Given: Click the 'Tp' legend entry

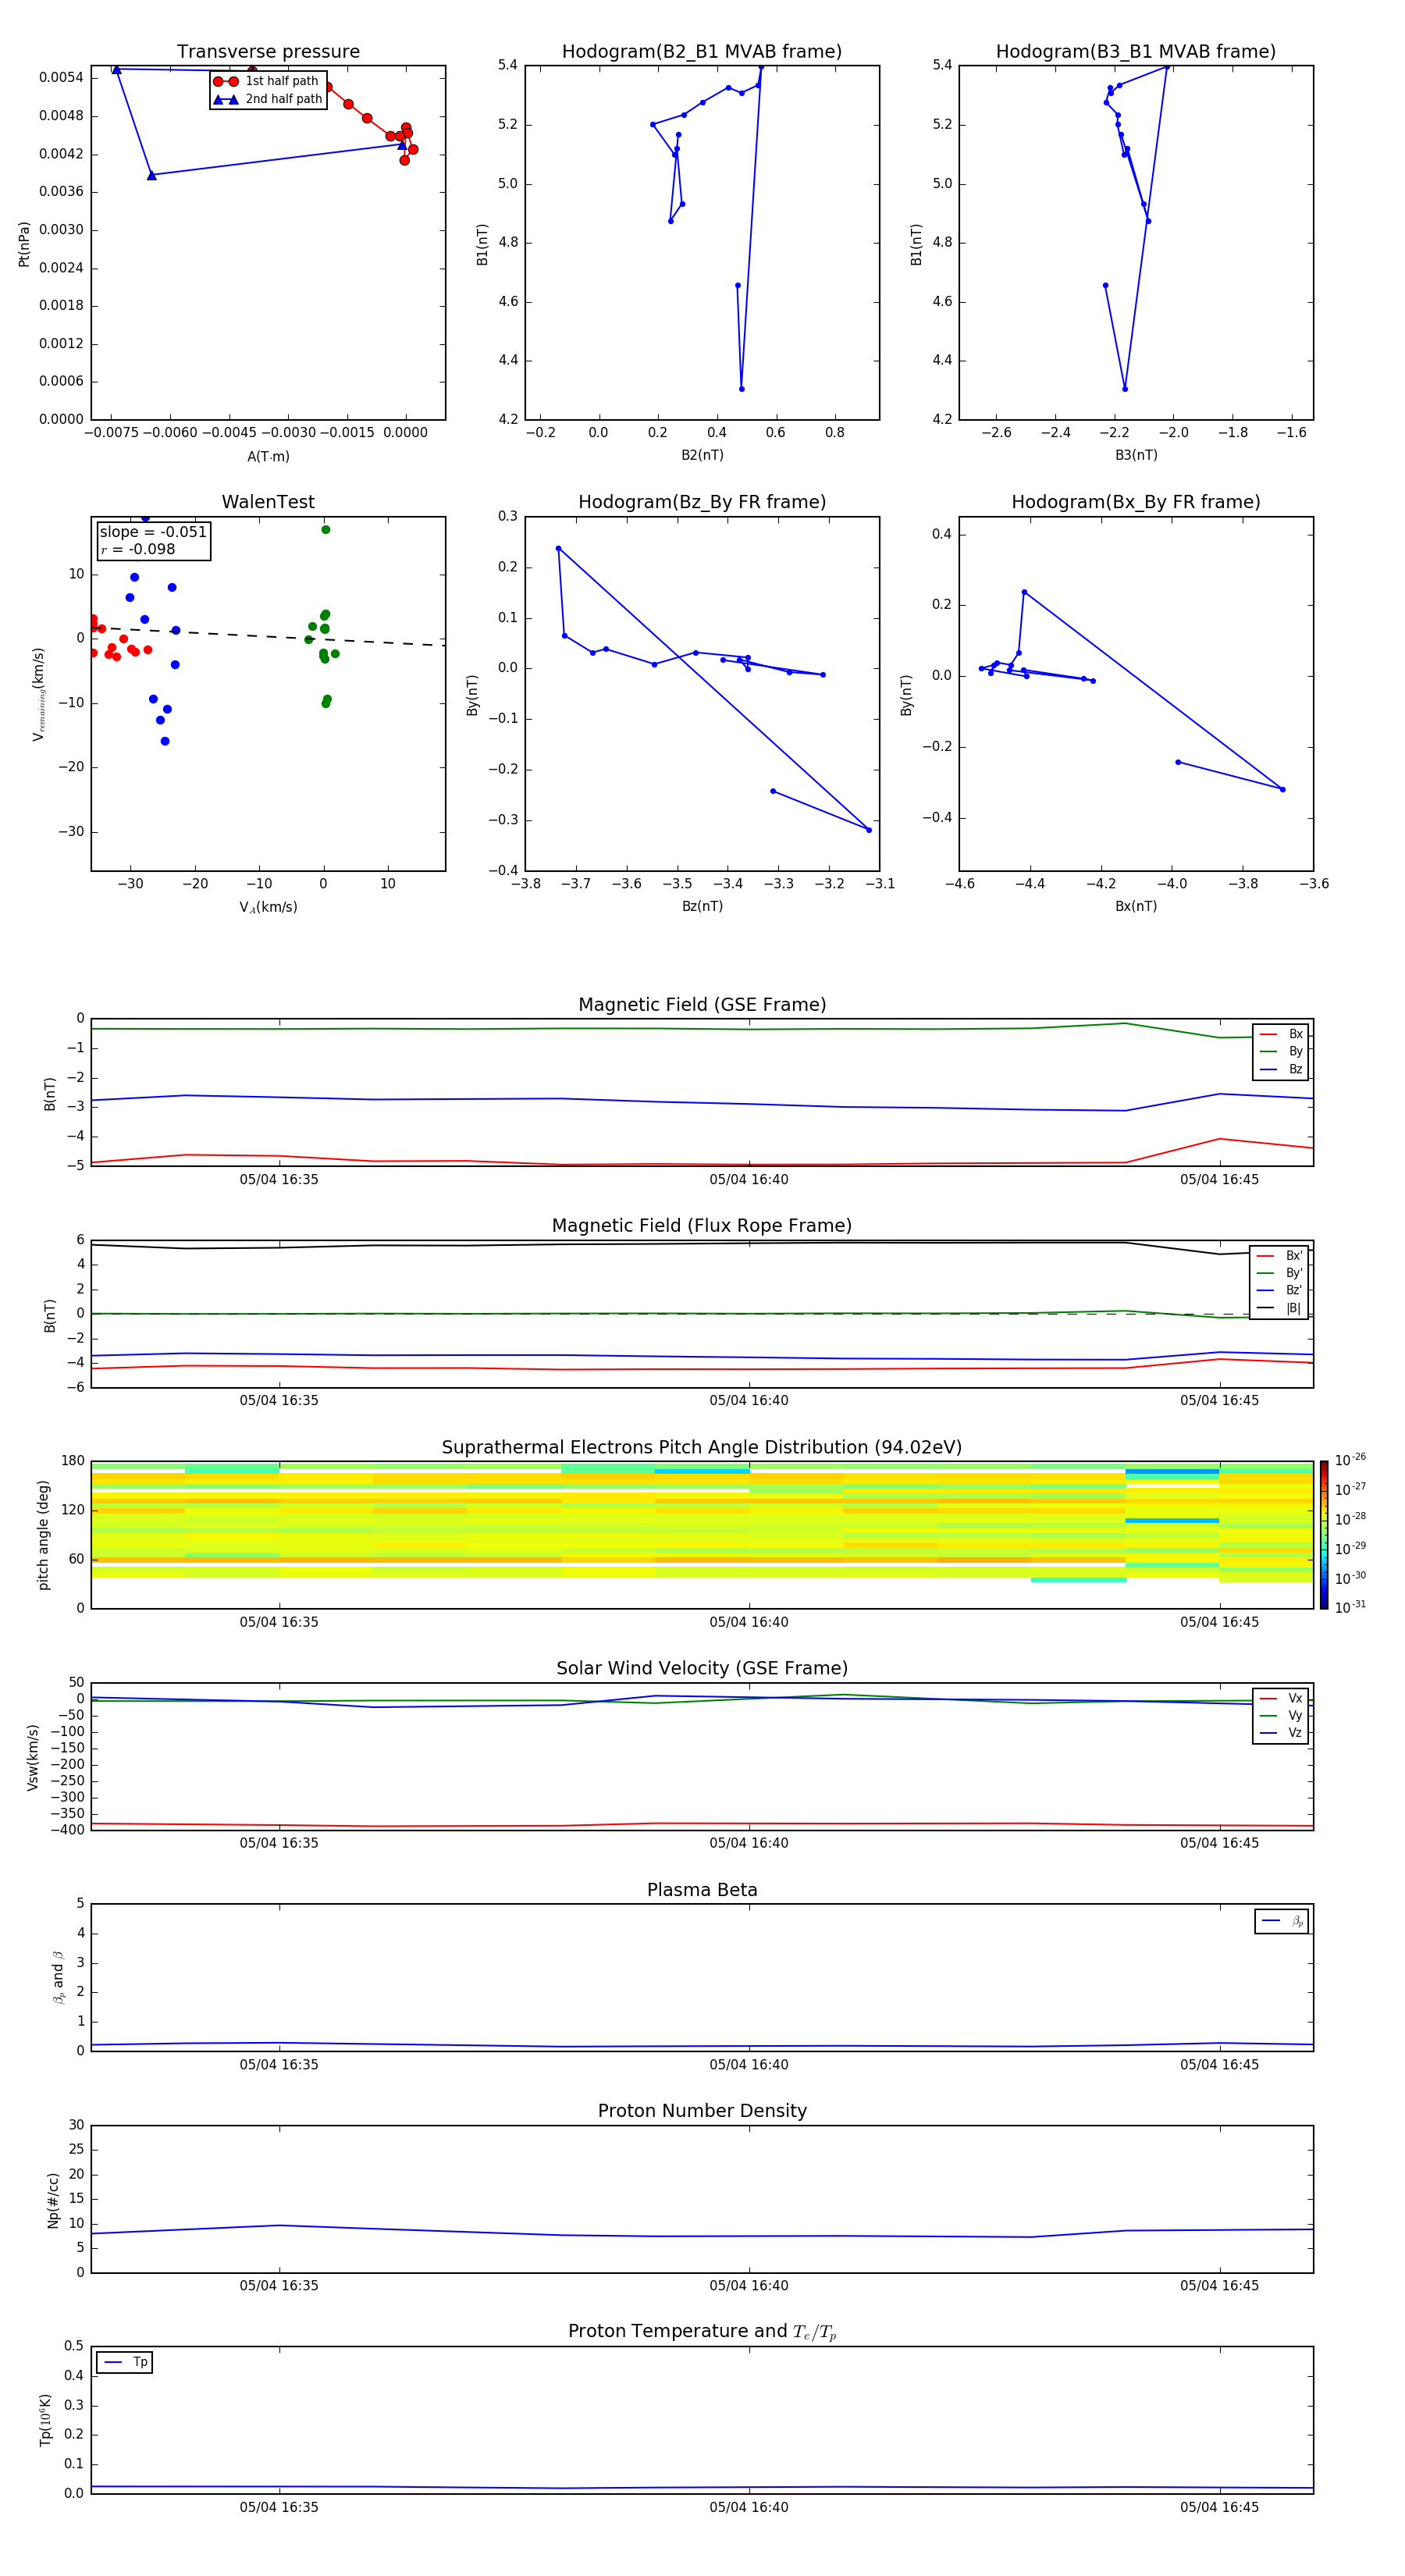Looking at the screenshot, I should [125, 2362].
